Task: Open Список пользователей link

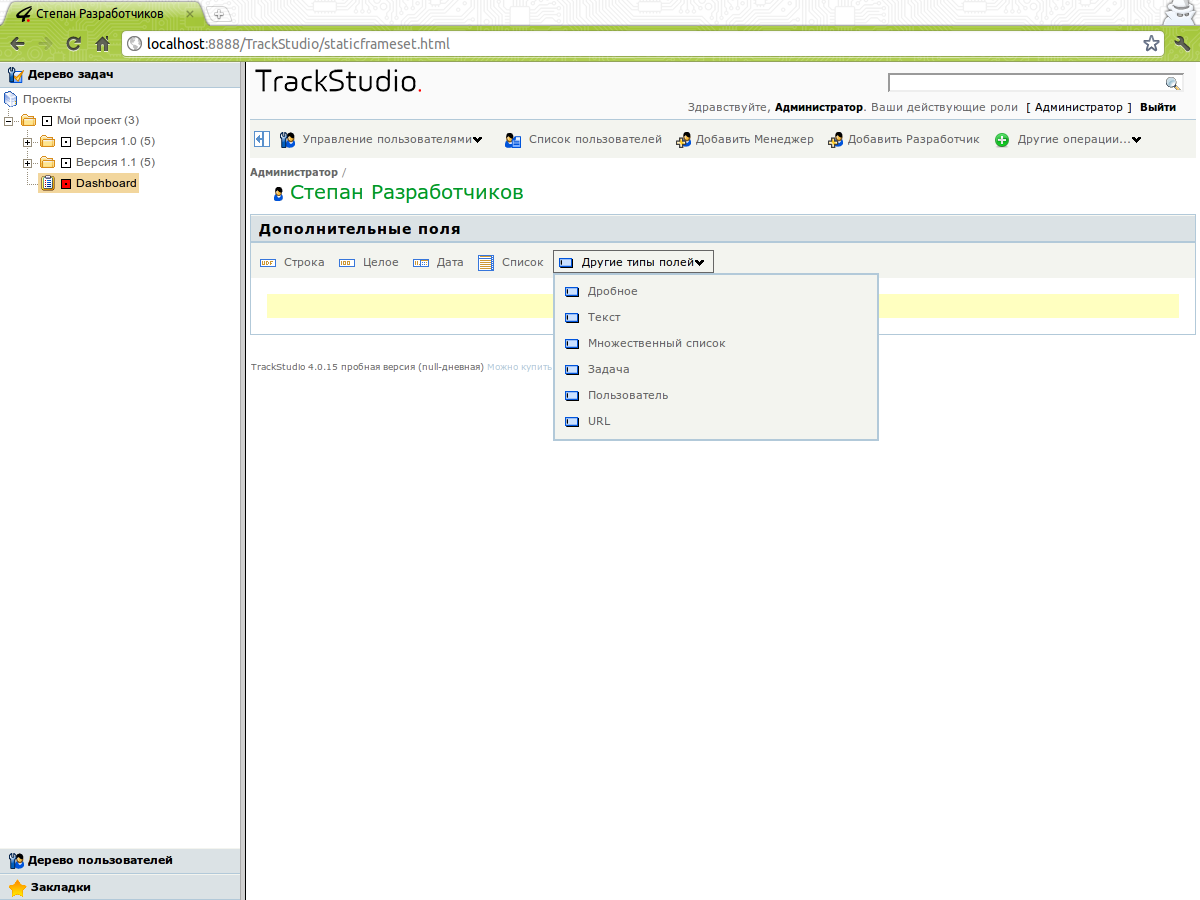Action: coord(595,140)
